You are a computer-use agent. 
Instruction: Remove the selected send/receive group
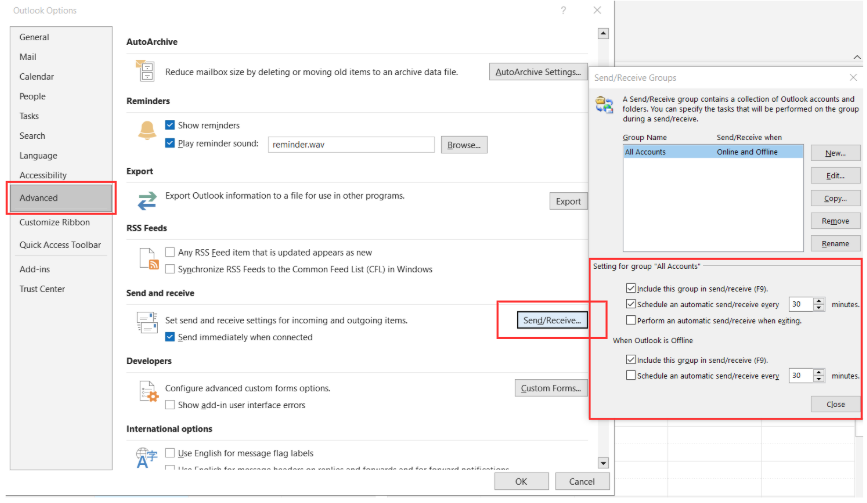pyautogui.click(x=835, y=221)
